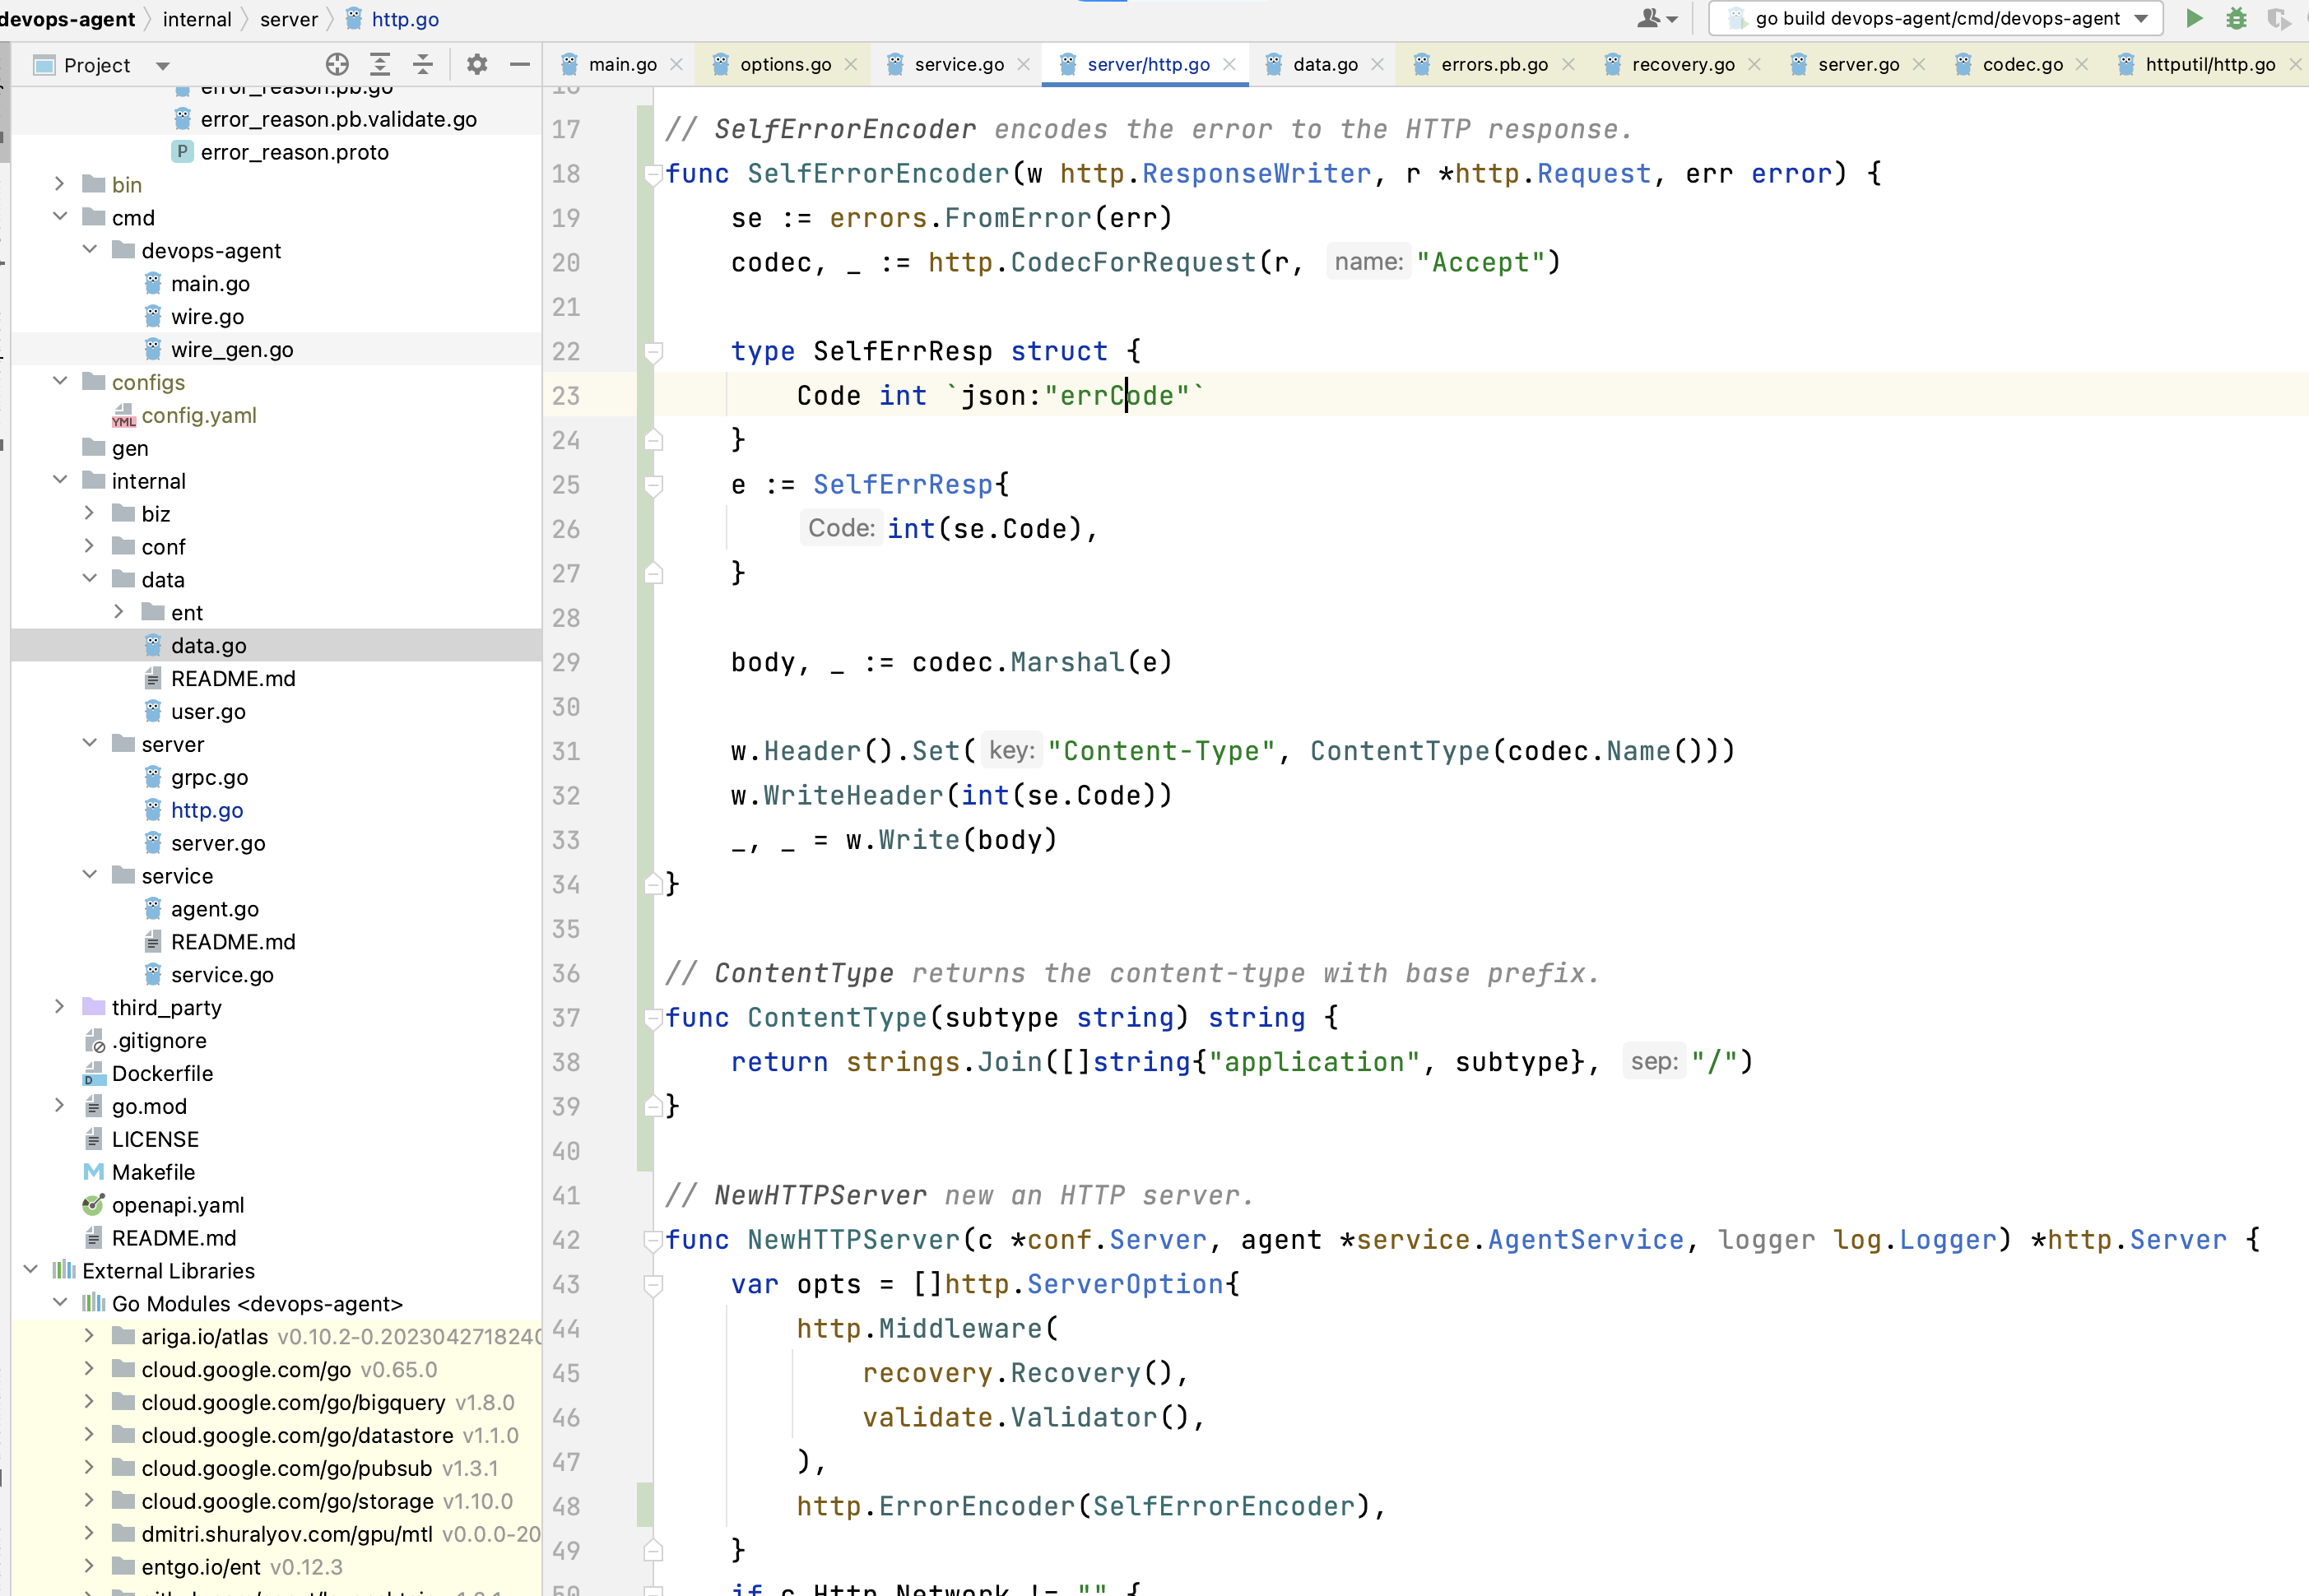Fold the SelfErrResp struct at line 22

tap(653, 352)
